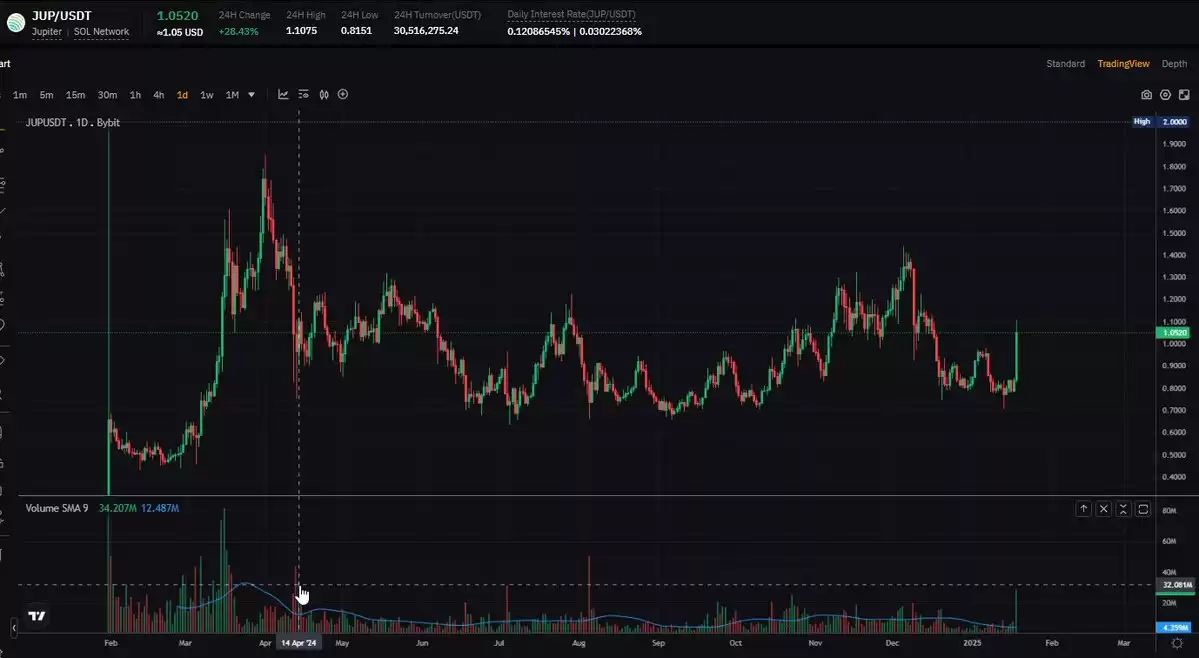Viewport: 1199px width, 658px height.
Task: Delete the volume pane
Action: pyautogui.click(x=1103, y=509)
